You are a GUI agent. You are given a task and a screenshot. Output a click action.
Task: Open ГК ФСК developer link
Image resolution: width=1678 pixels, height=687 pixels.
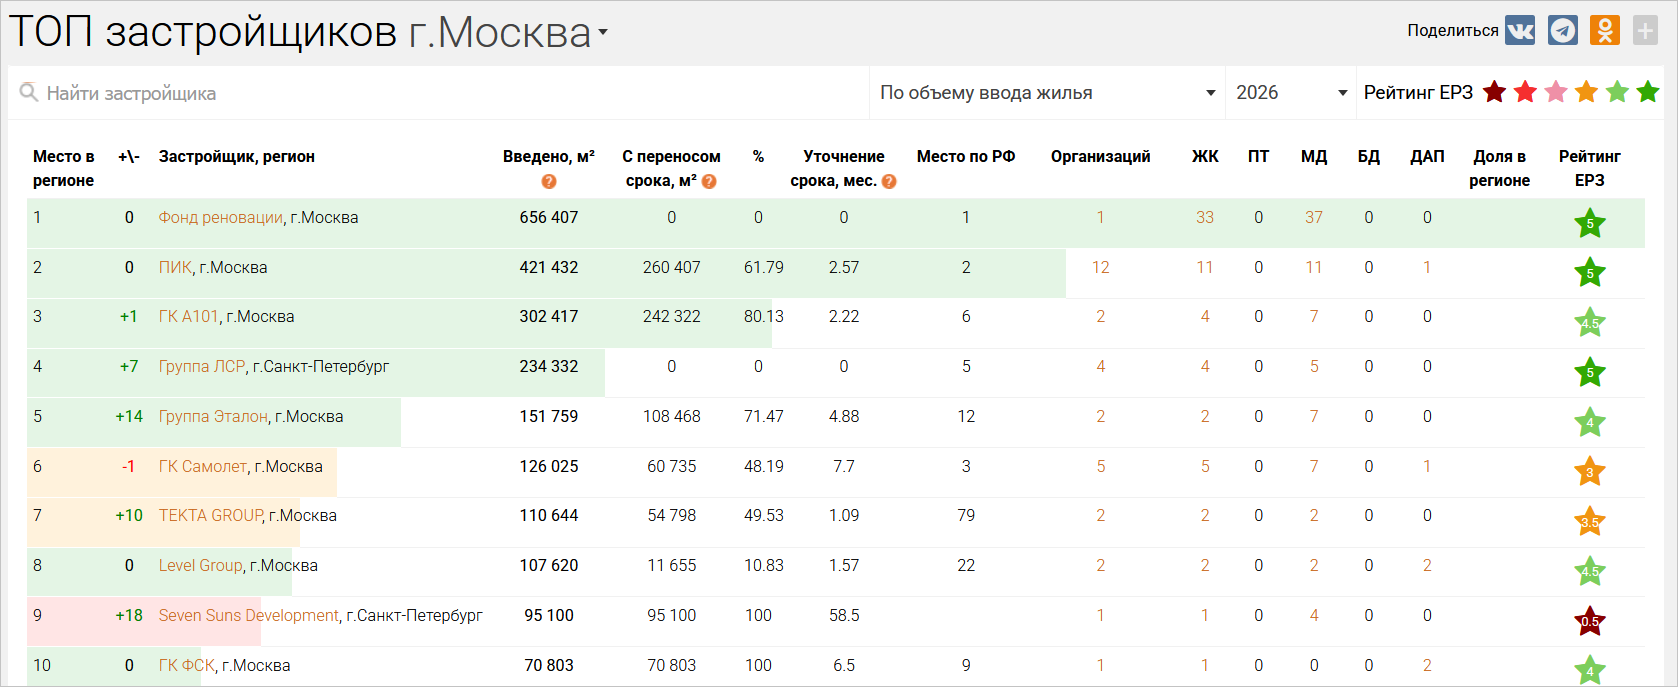pyautogui.click(x=186, y=665)
